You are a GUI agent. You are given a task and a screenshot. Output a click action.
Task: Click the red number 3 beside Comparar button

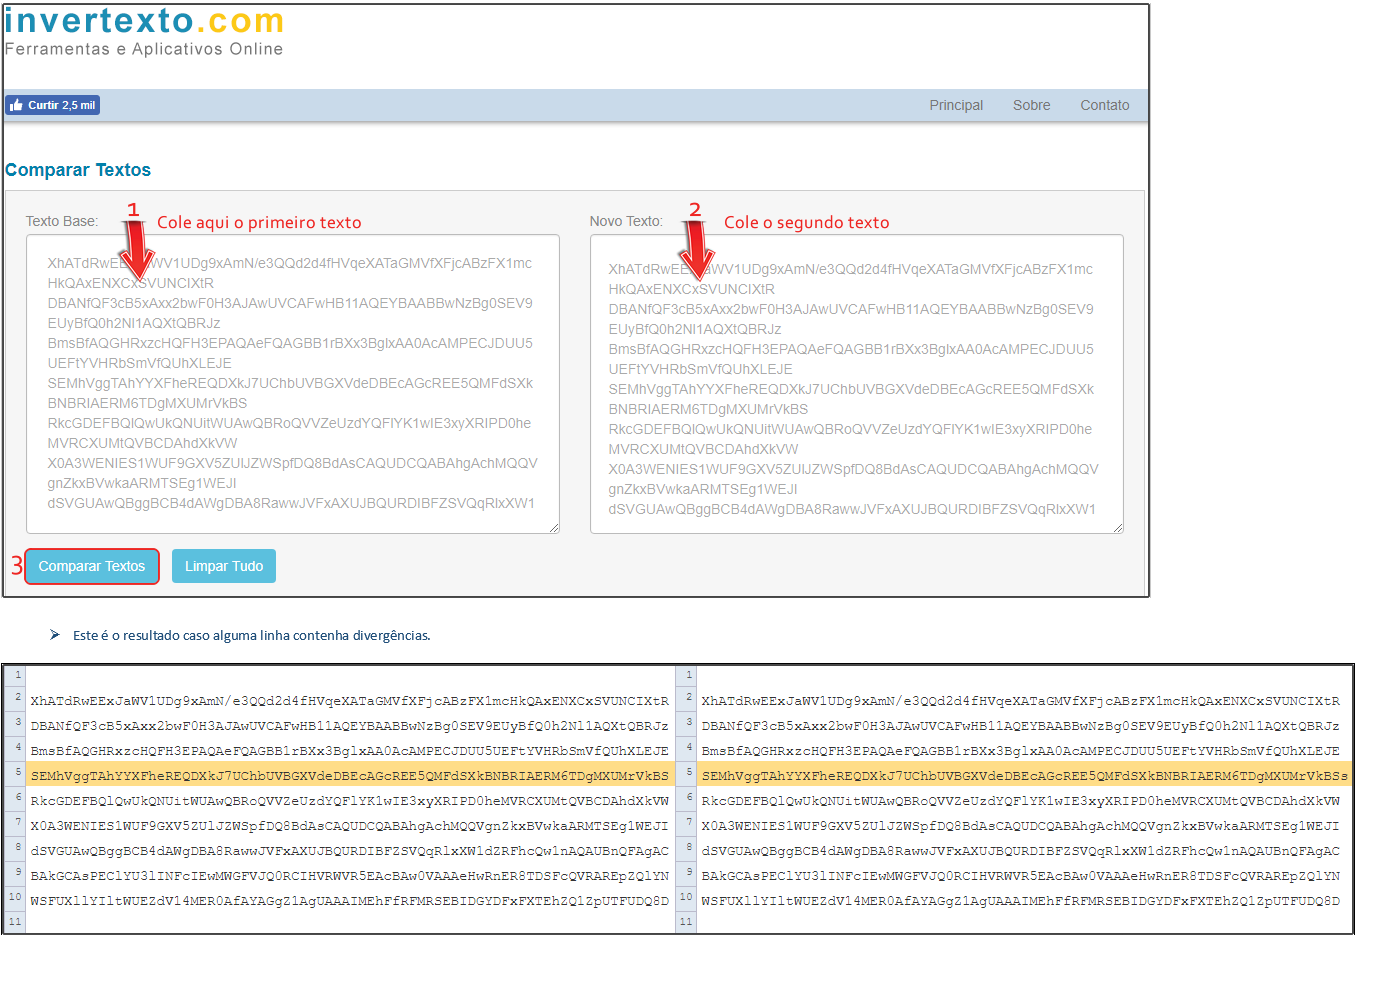click(16, 566)
